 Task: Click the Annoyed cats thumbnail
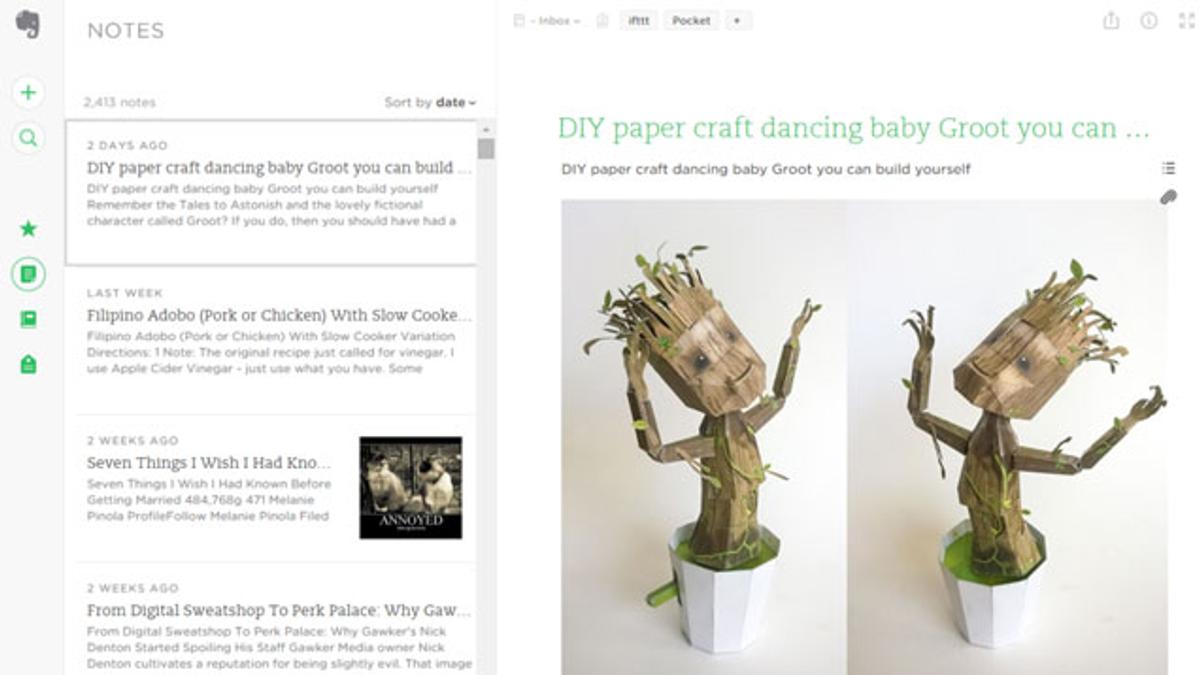coord(410,487)
